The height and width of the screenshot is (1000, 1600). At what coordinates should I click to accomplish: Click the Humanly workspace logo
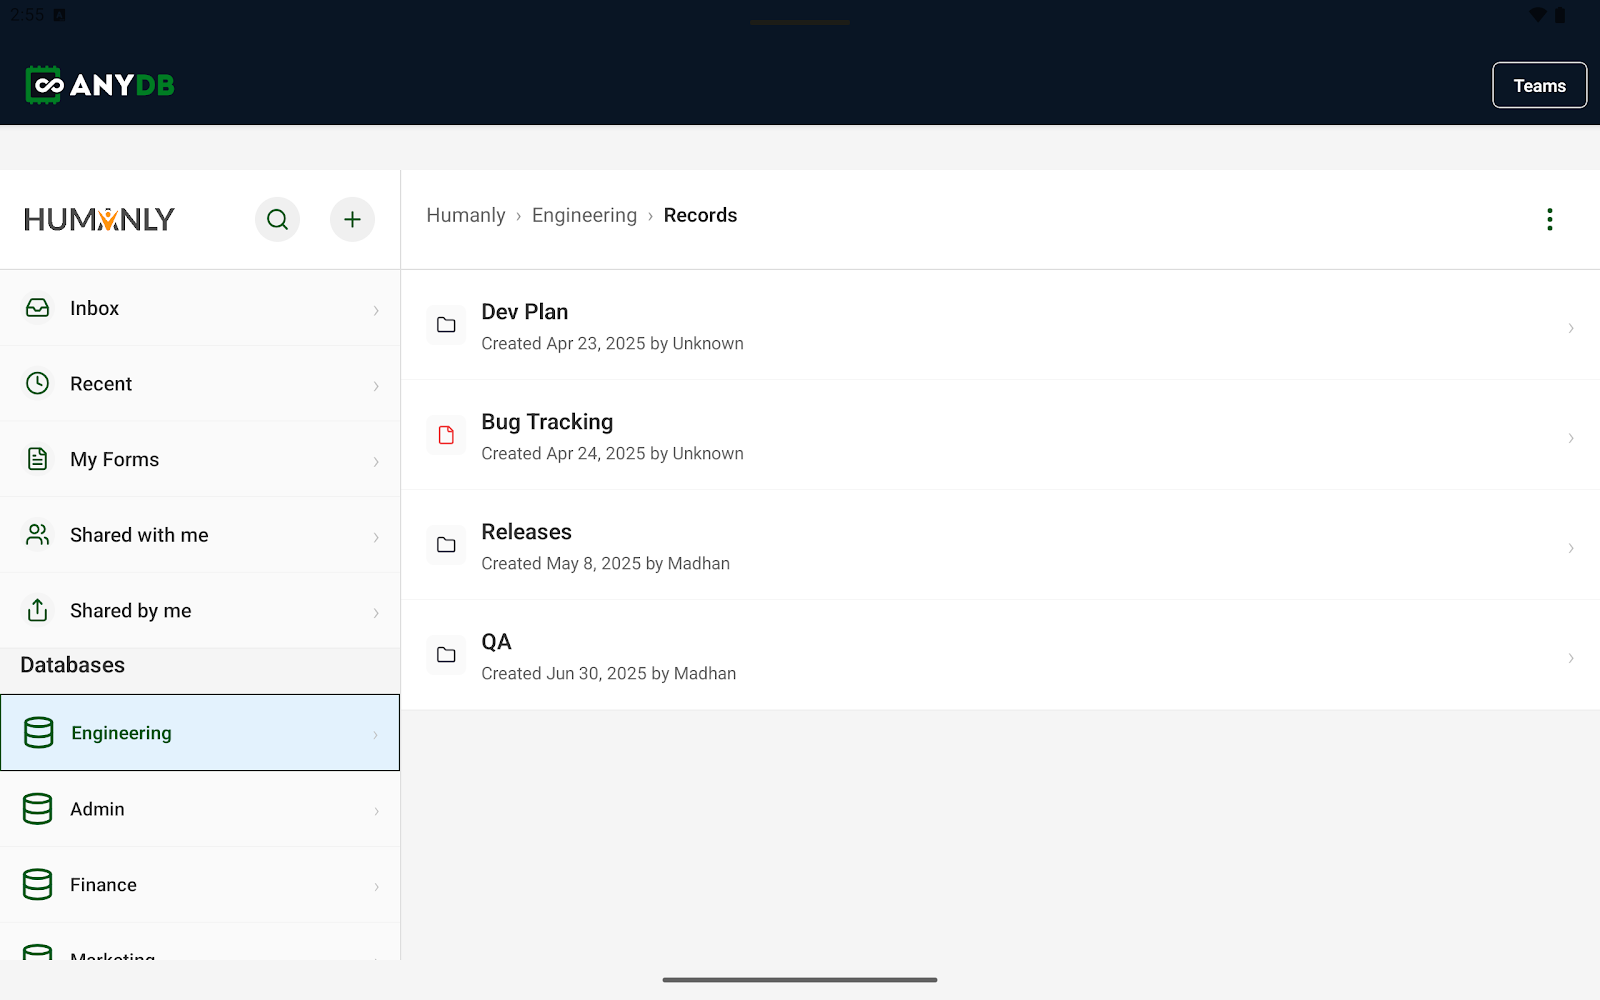(99, 219)
